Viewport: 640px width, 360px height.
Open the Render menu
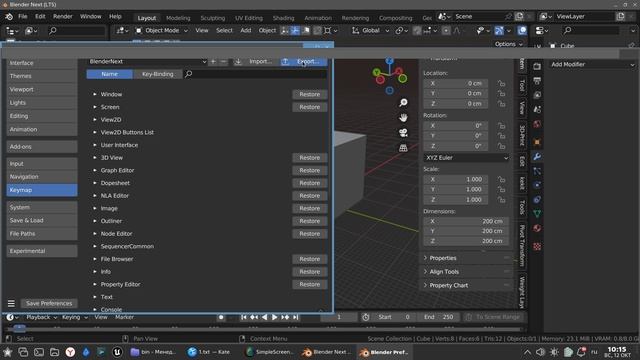click(62, 17)
